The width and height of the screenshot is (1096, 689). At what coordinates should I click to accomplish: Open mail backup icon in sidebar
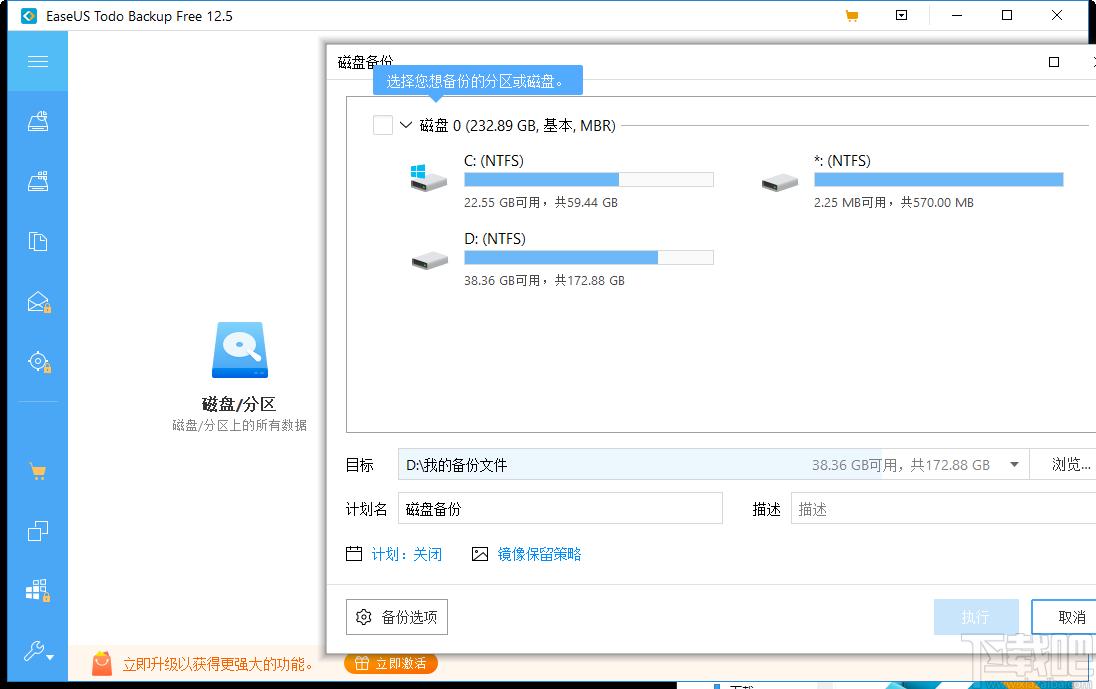(x=38, y=302)
